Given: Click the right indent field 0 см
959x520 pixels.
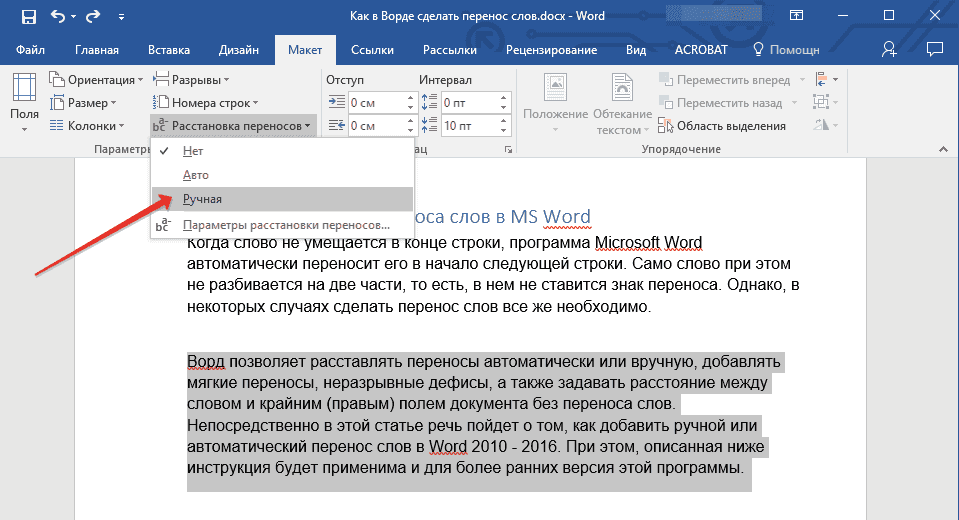Looking at the screenshot, I should coord(376,125).
